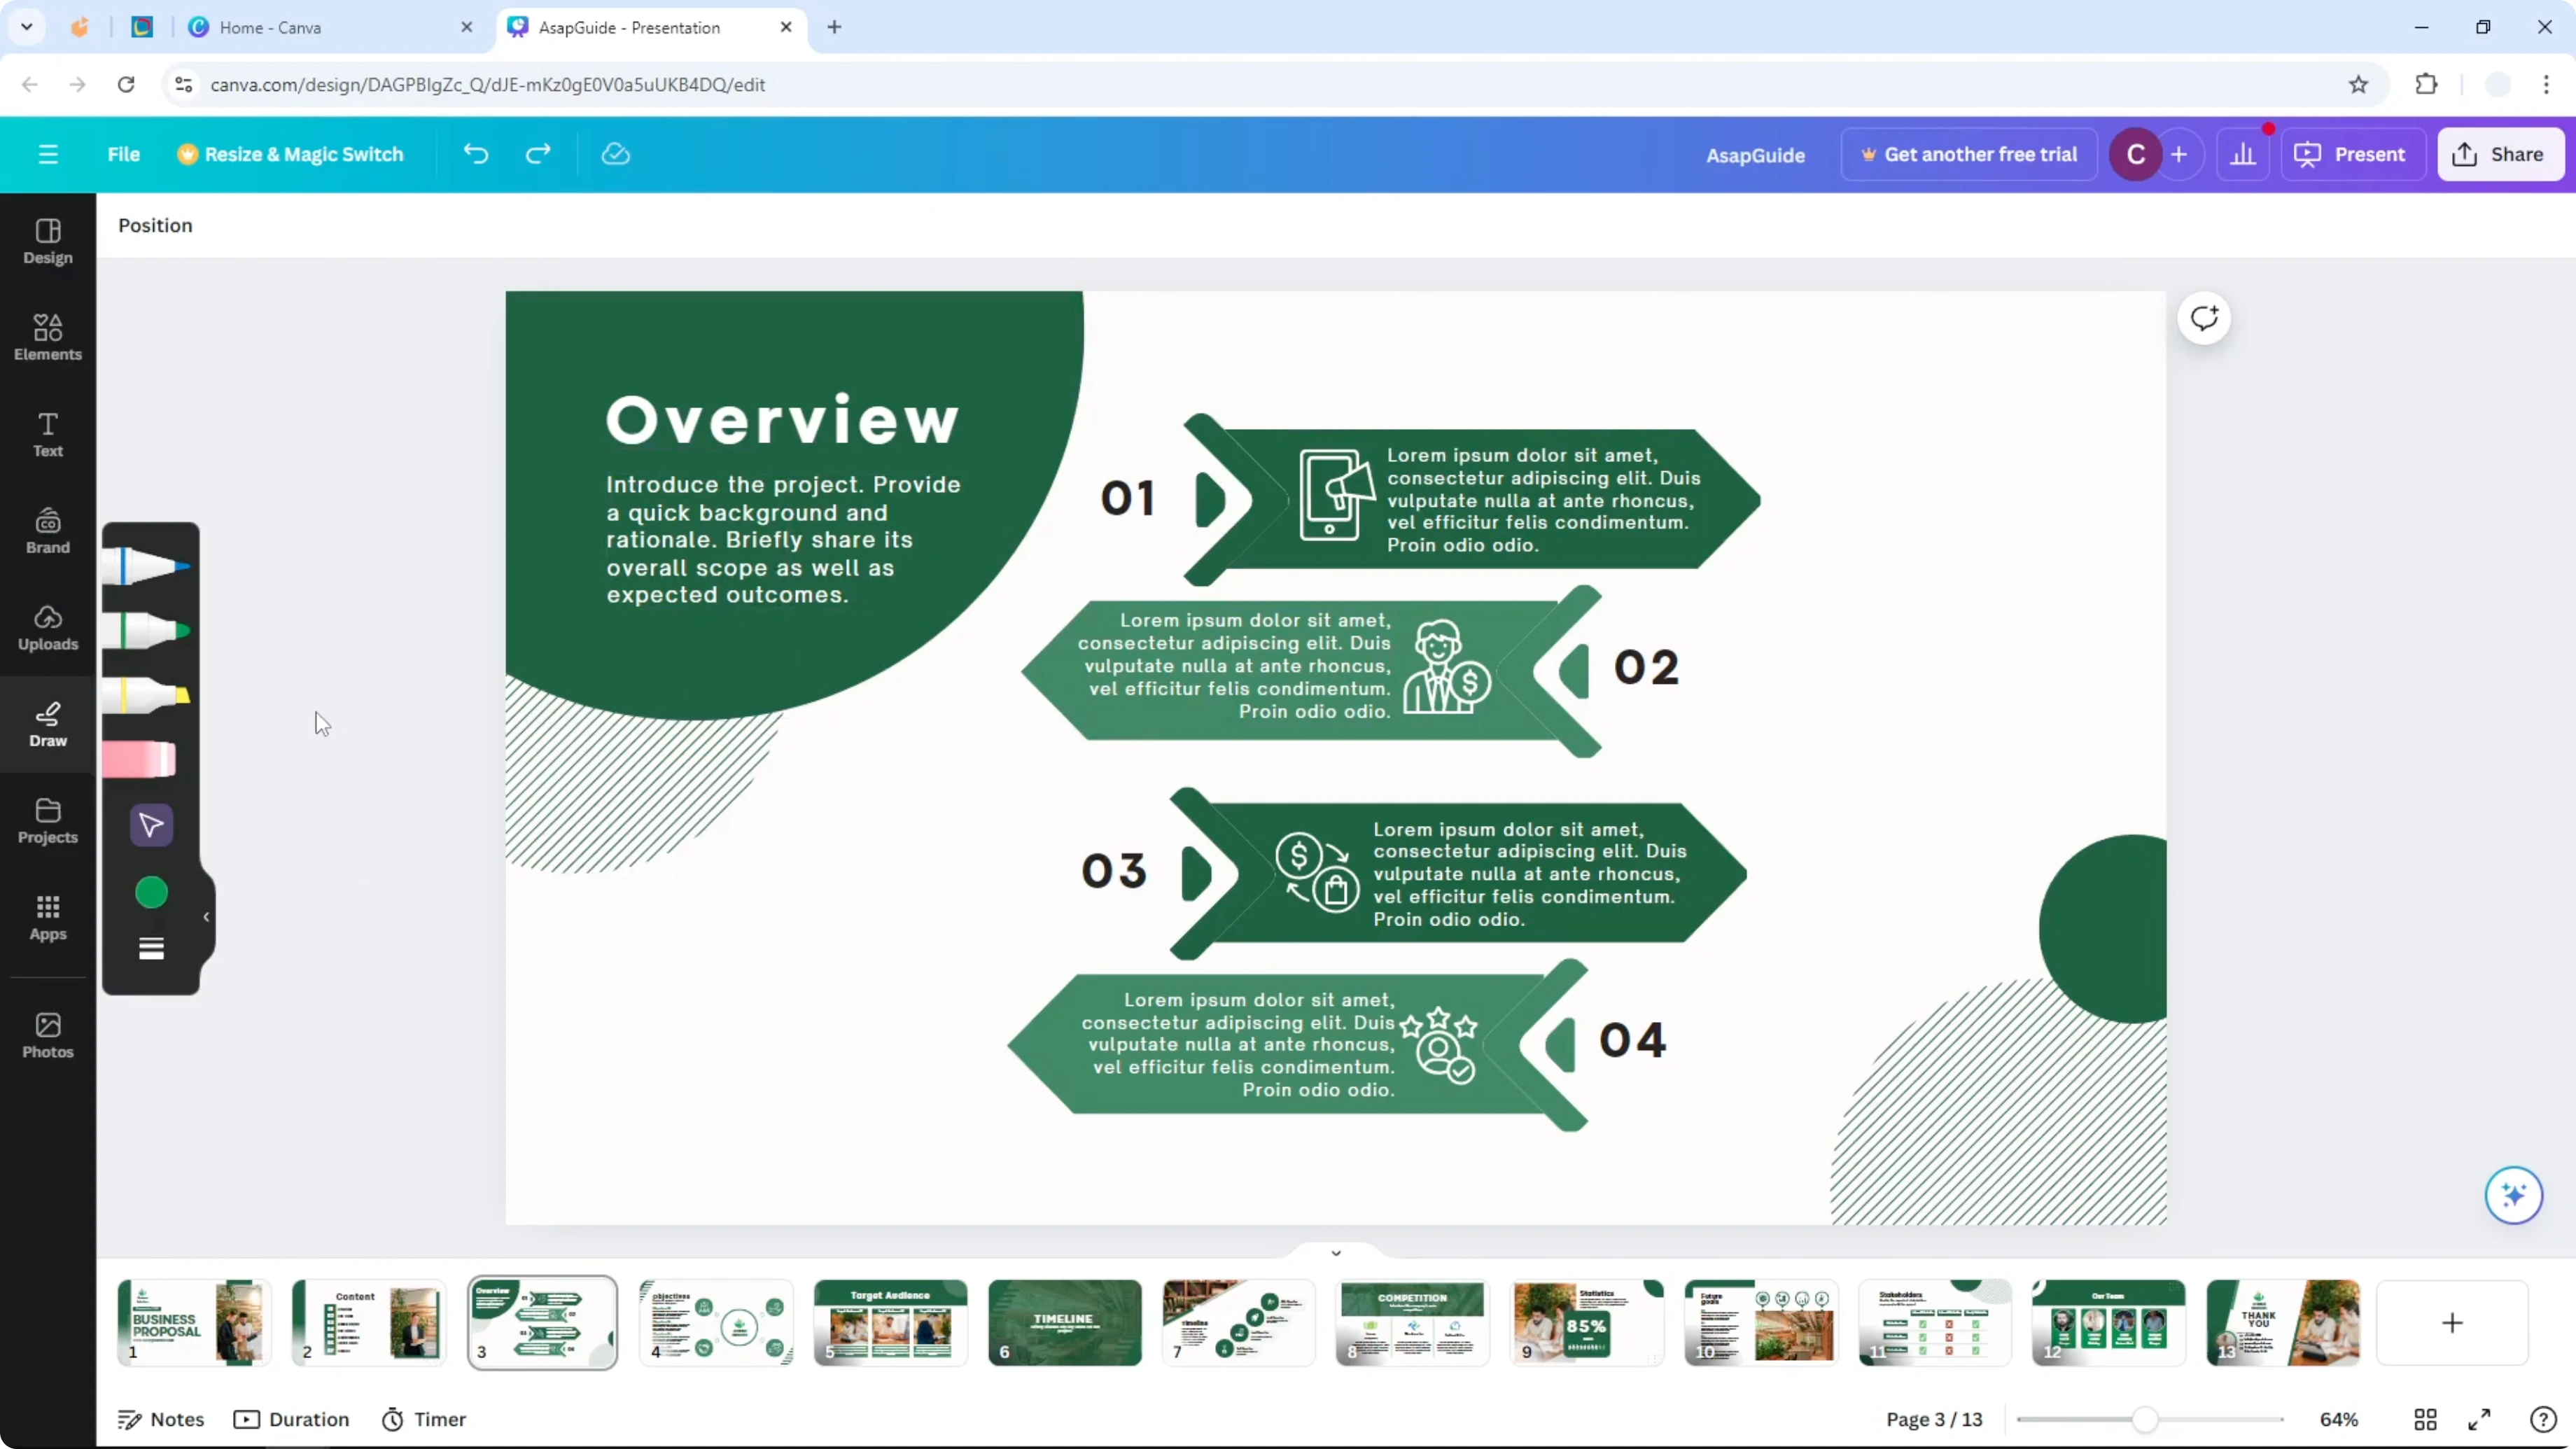Open the 64% zoom level menu
The image size is (2576, 1449).
pos(2338,1419)
